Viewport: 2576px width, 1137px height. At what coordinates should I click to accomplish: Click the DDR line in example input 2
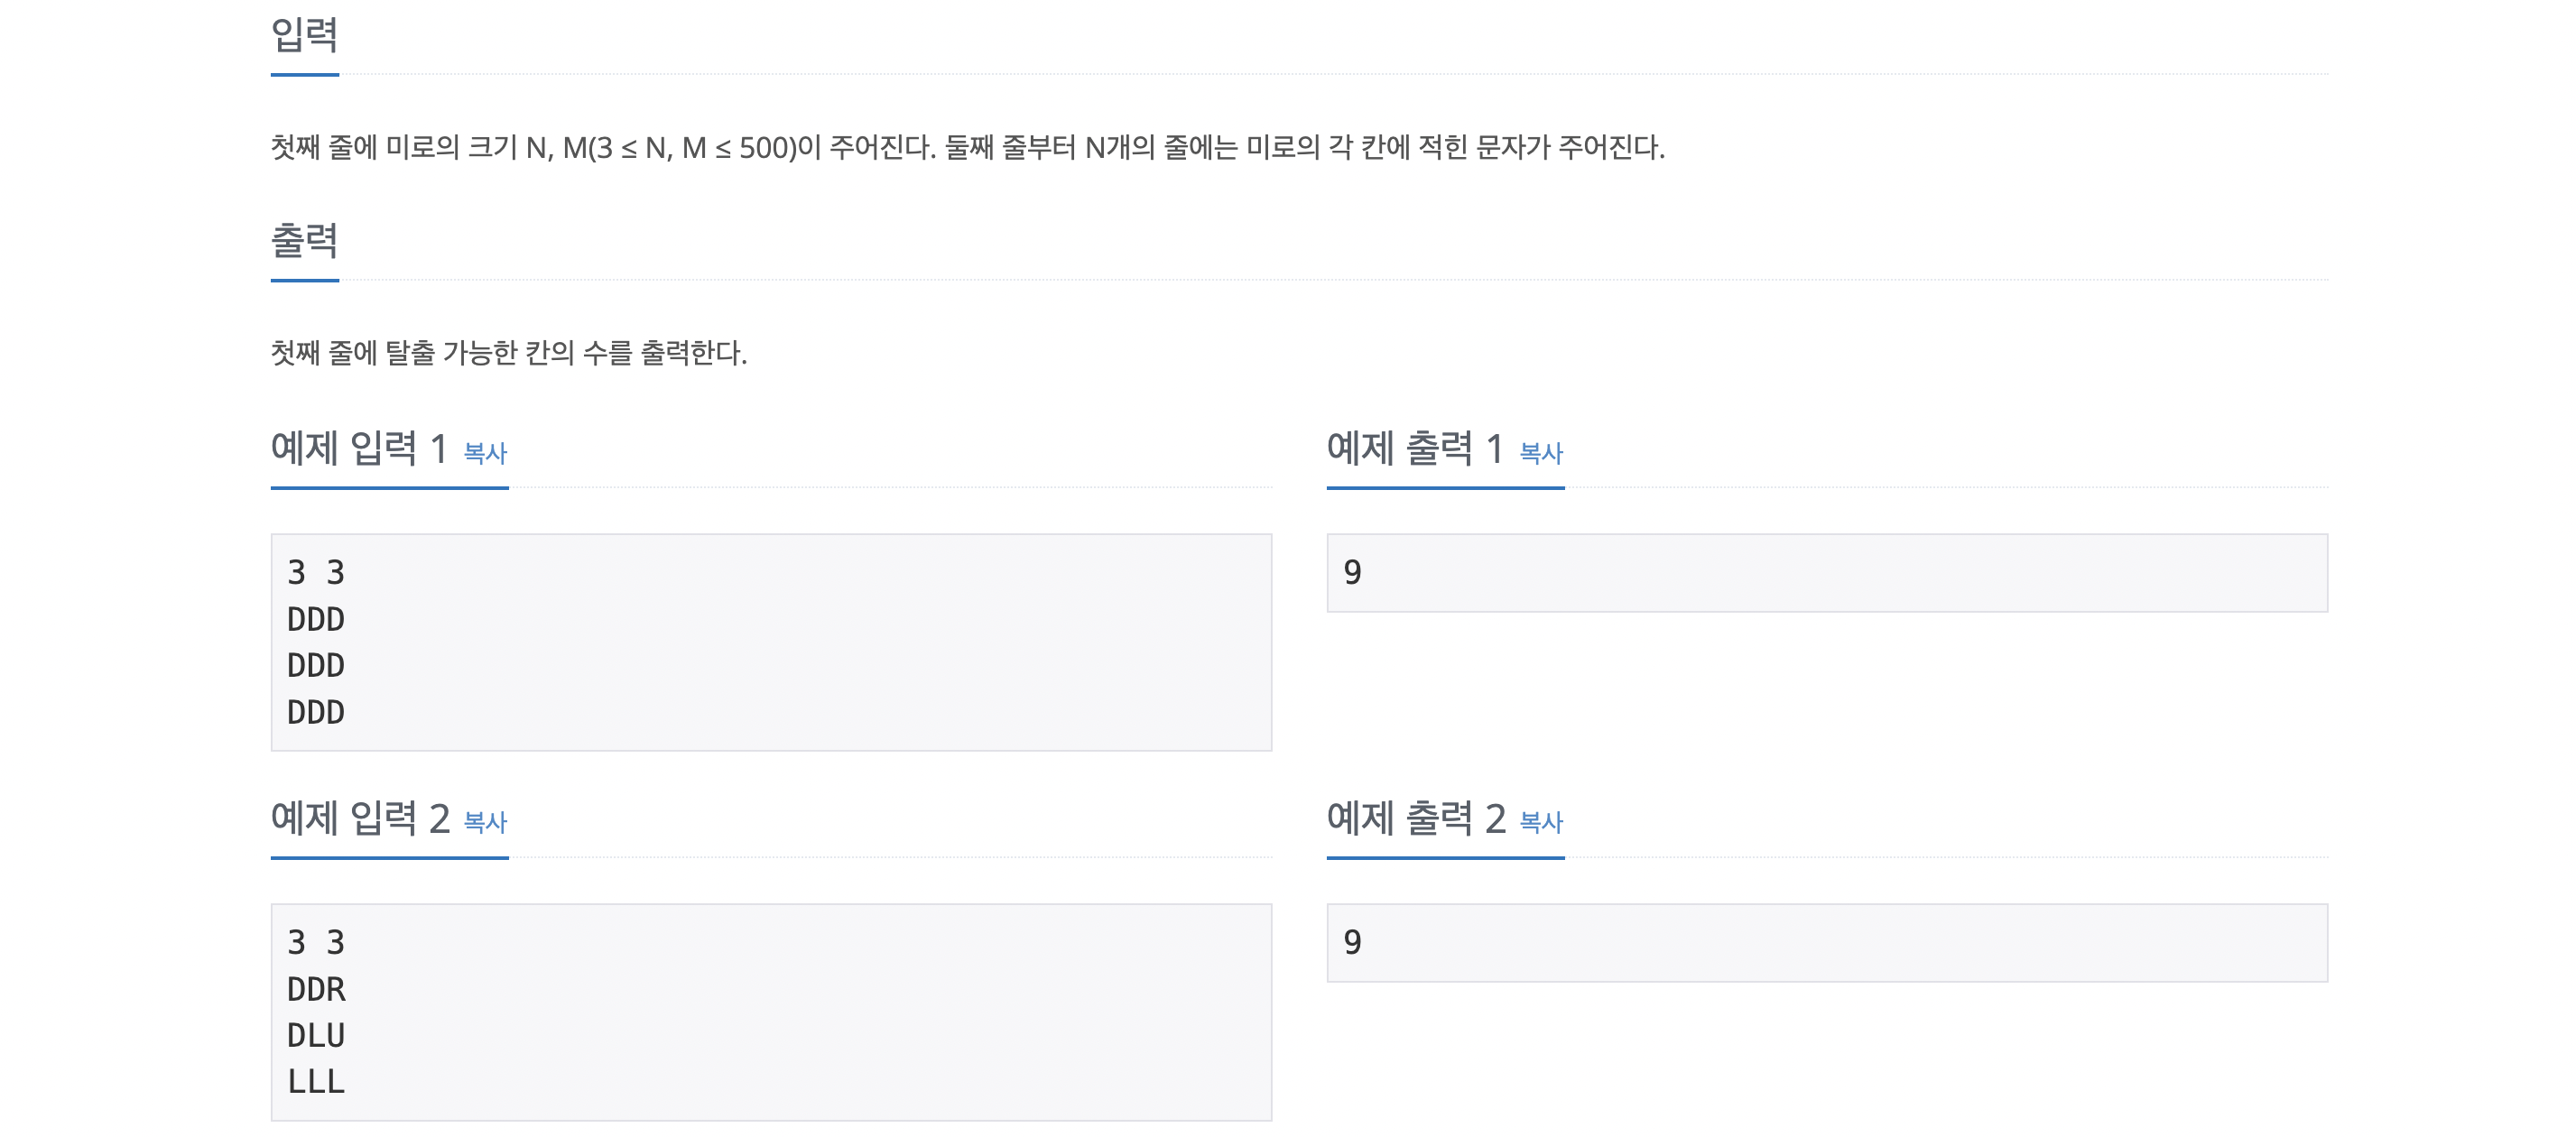tap(316, 990)
